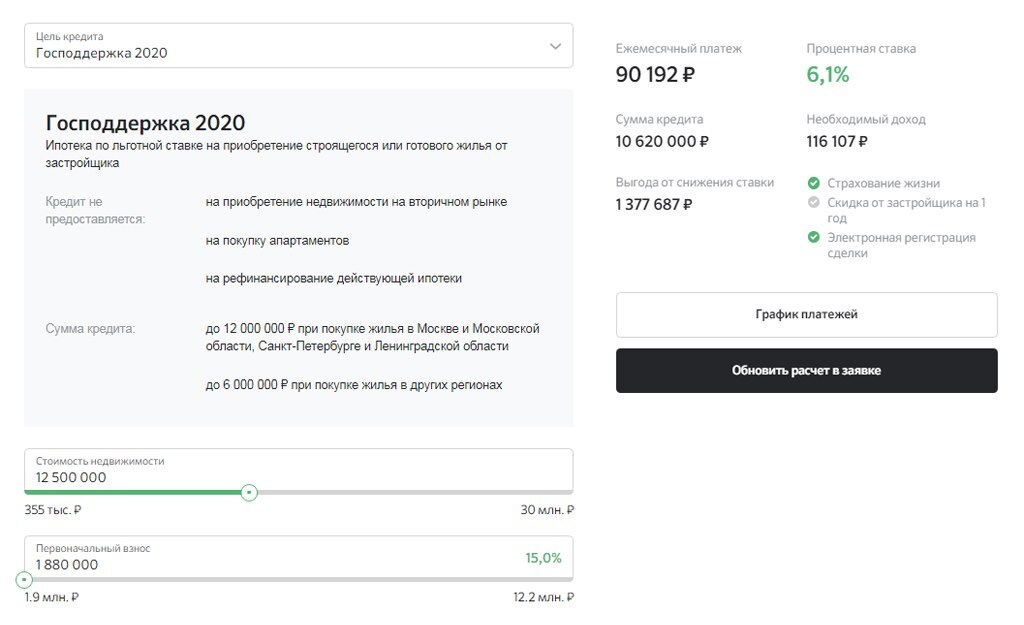Click the 1 377 687 ₽ savings value
This screenshot has width=1024, height=625.
click(654, 204)
